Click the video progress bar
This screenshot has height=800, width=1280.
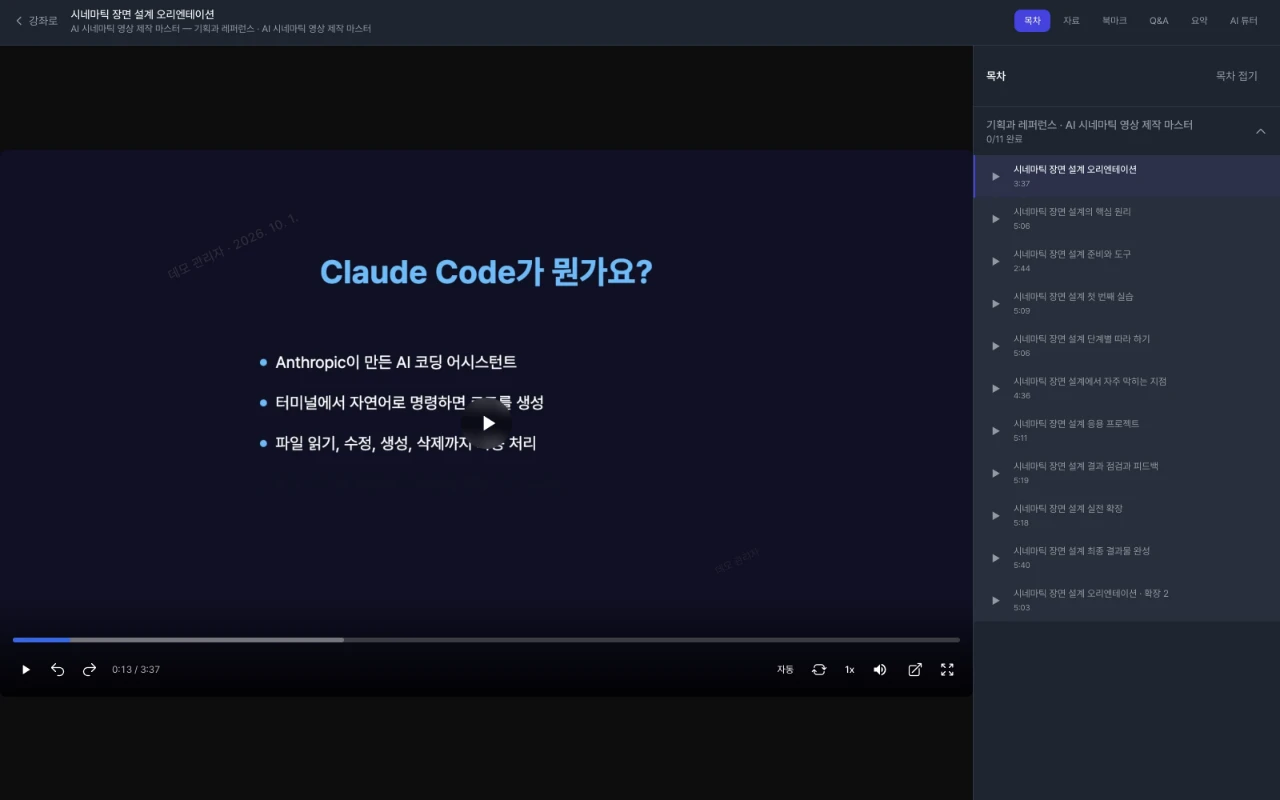(x=486, y=639)
